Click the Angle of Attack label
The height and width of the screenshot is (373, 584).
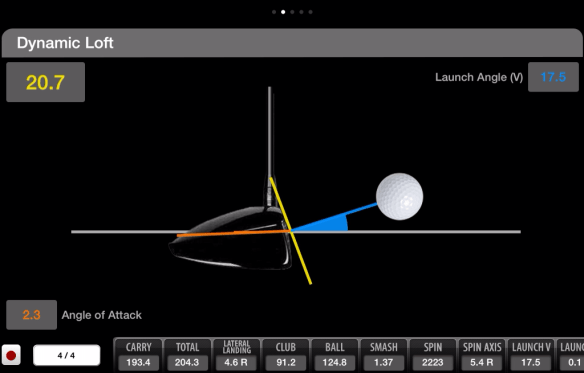[101, 315]
